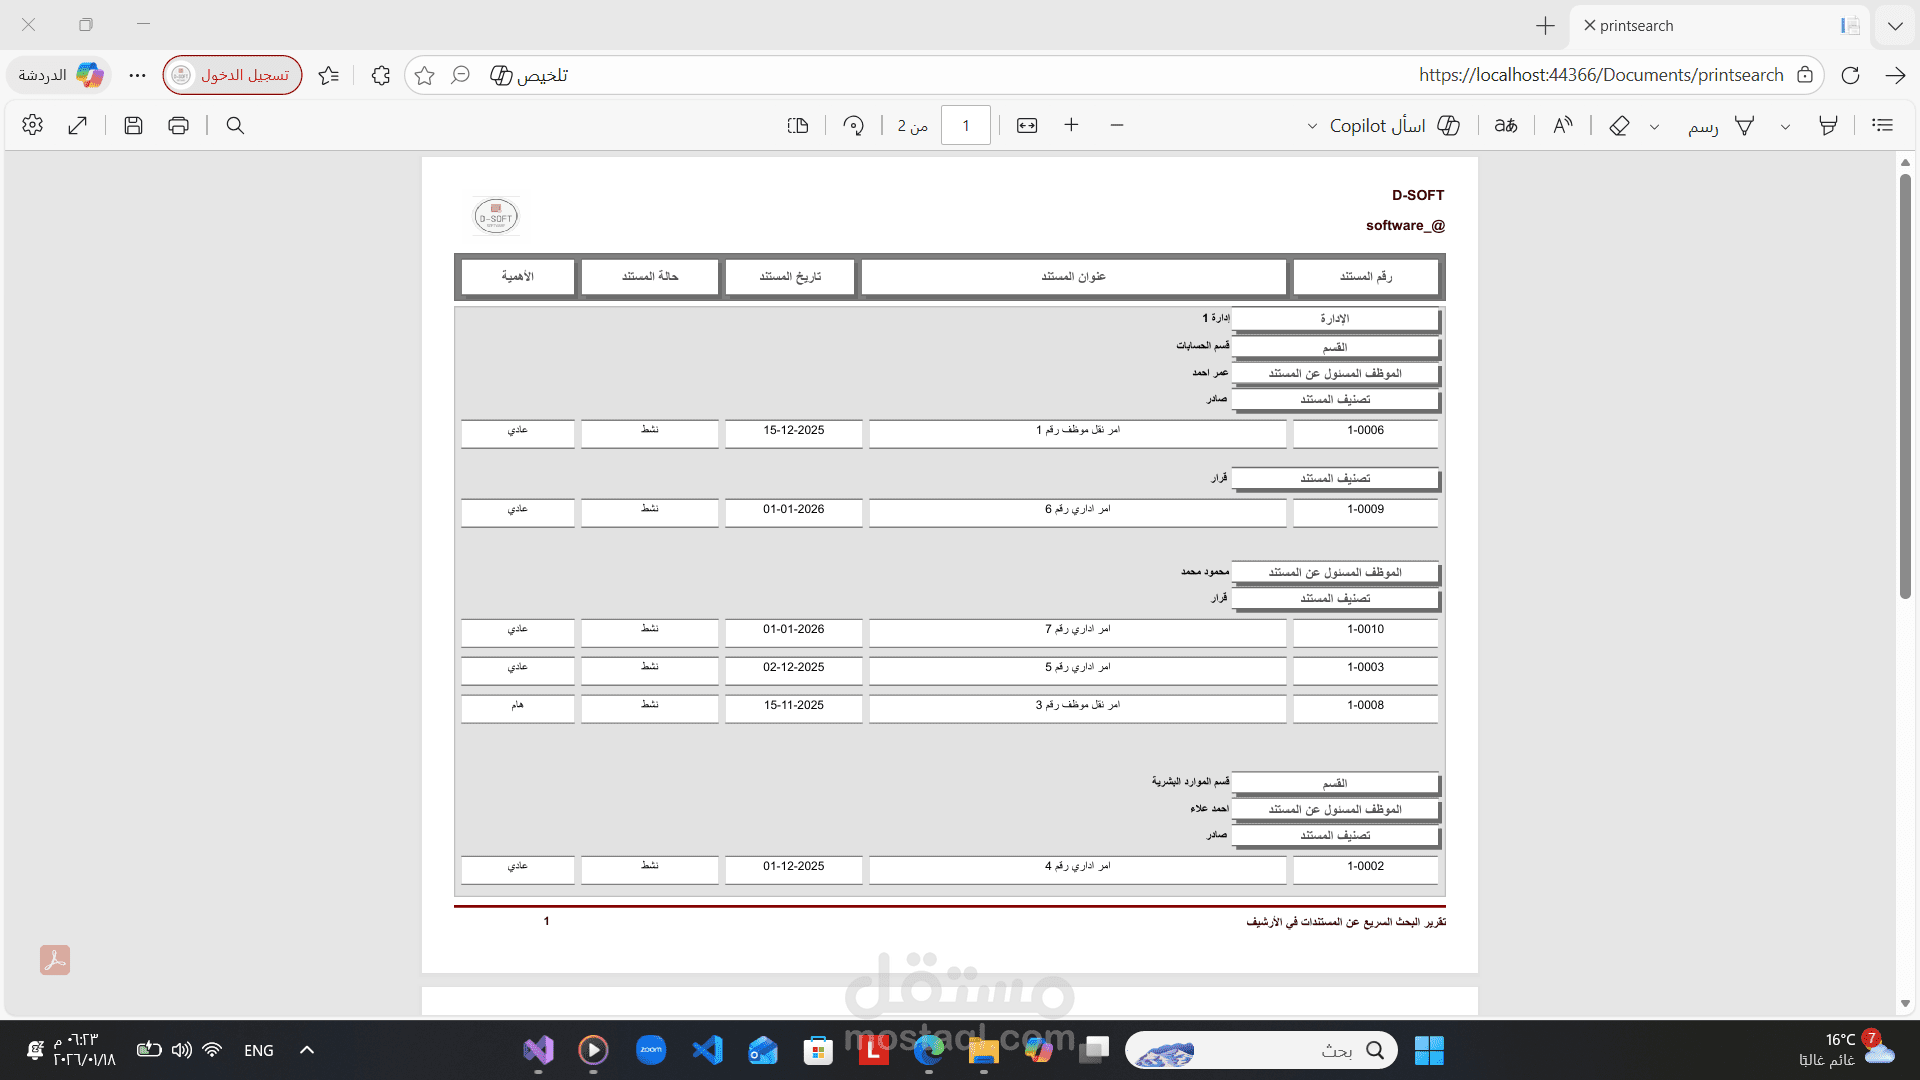Open Visual Studio from the taskbar
Screen dimensions: 1920x1080
538,1050
